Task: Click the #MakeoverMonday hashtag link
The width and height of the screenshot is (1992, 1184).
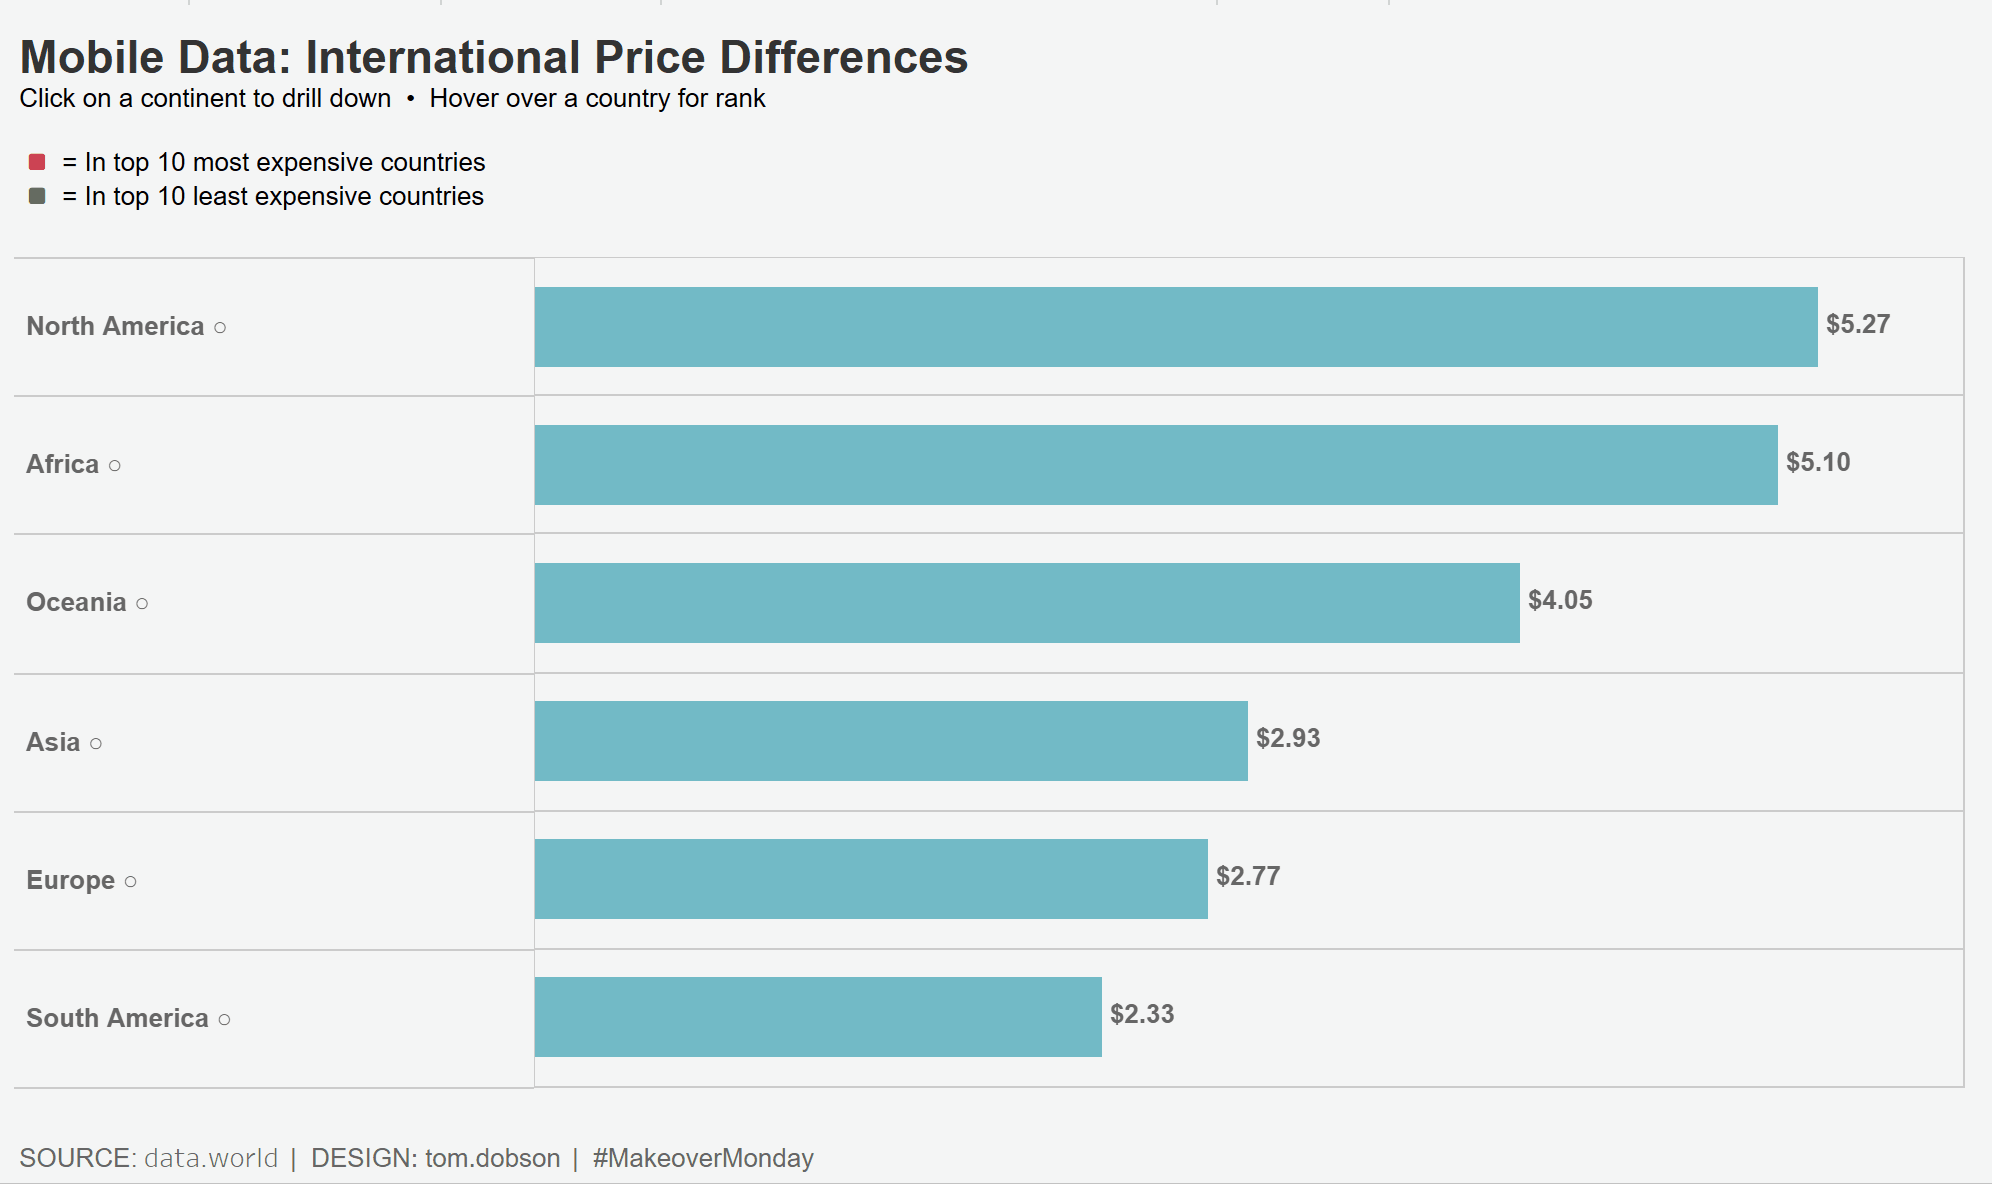Action: [702, 1158]
